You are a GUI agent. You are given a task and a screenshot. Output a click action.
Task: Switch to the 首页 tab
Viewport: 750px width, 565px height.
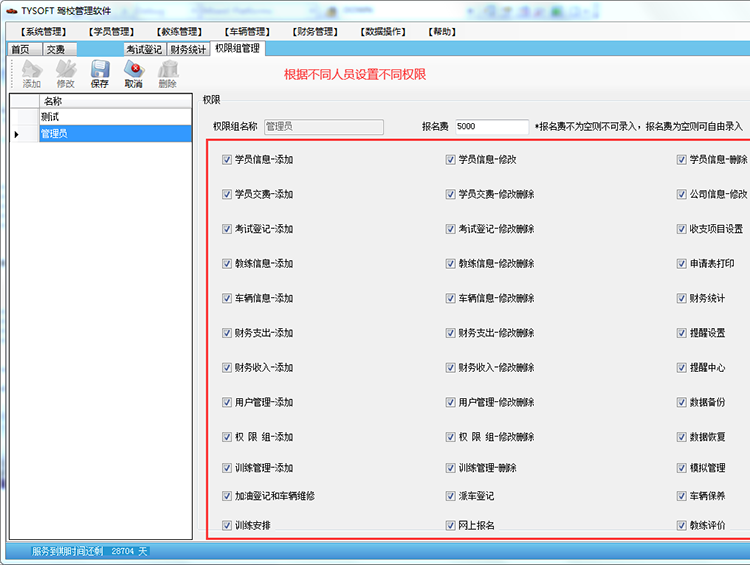pyautogui.click(x=20, y=49)
